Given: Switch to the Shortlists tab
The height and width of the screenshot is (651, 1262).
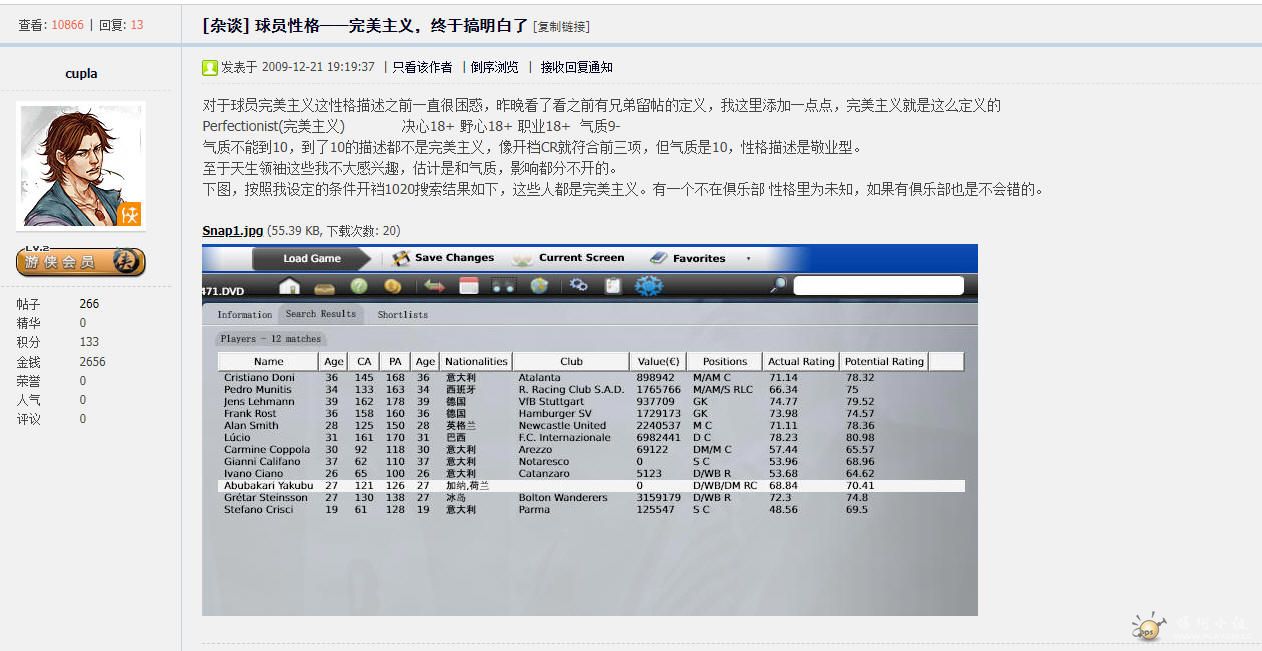Looking at the screenshot, I should click(x=402, y=314).
